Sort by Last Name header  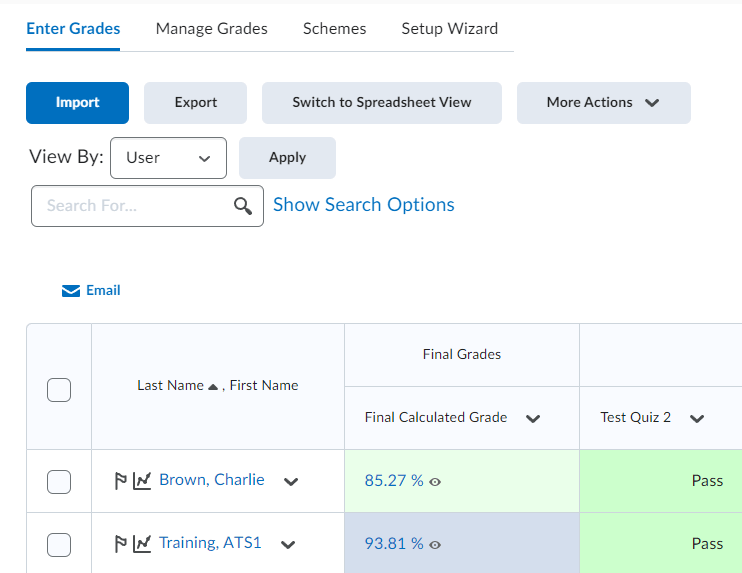pyautogui.click(x=170, y=386)
